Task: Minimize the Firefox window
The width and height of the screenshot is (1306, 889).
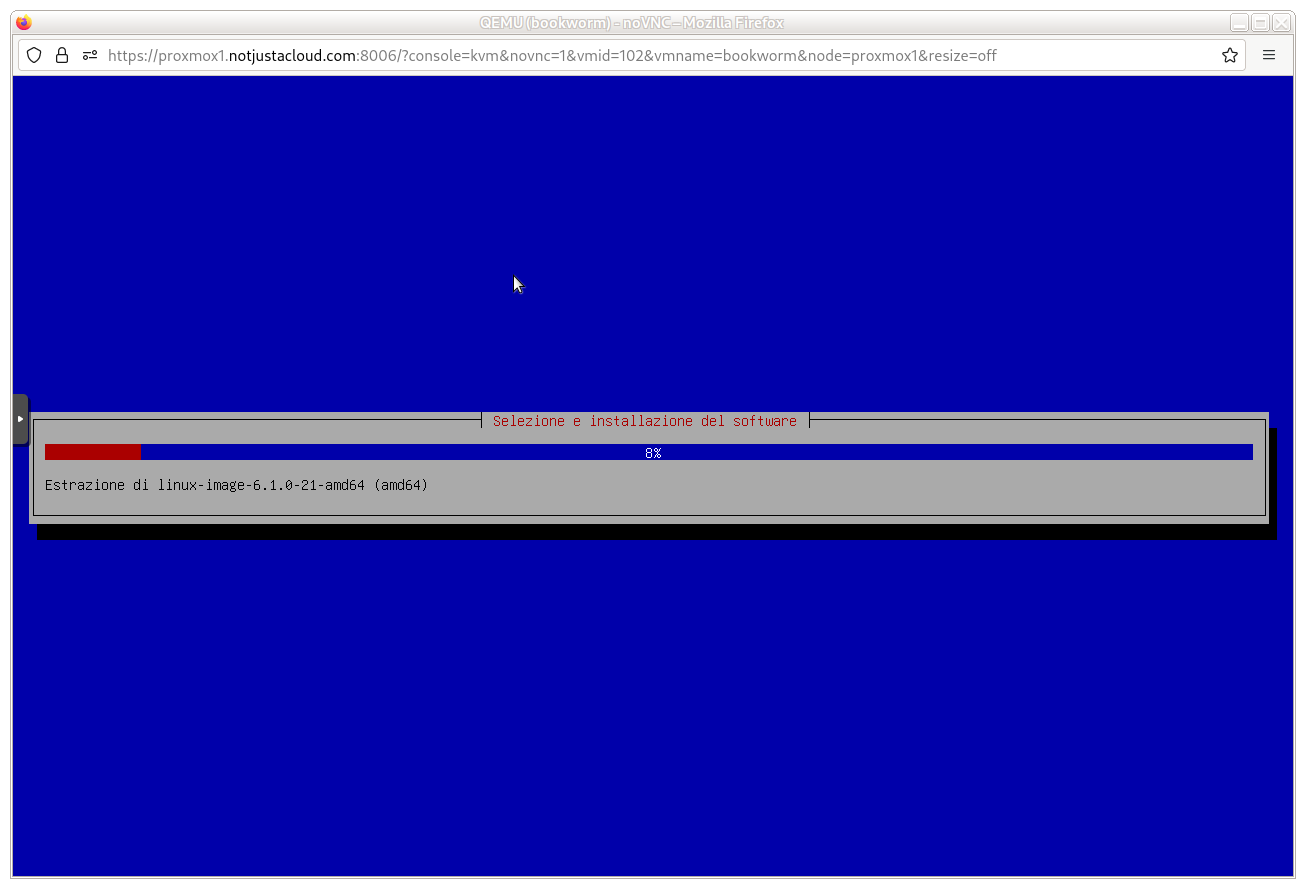Action: click(1239, 23)
